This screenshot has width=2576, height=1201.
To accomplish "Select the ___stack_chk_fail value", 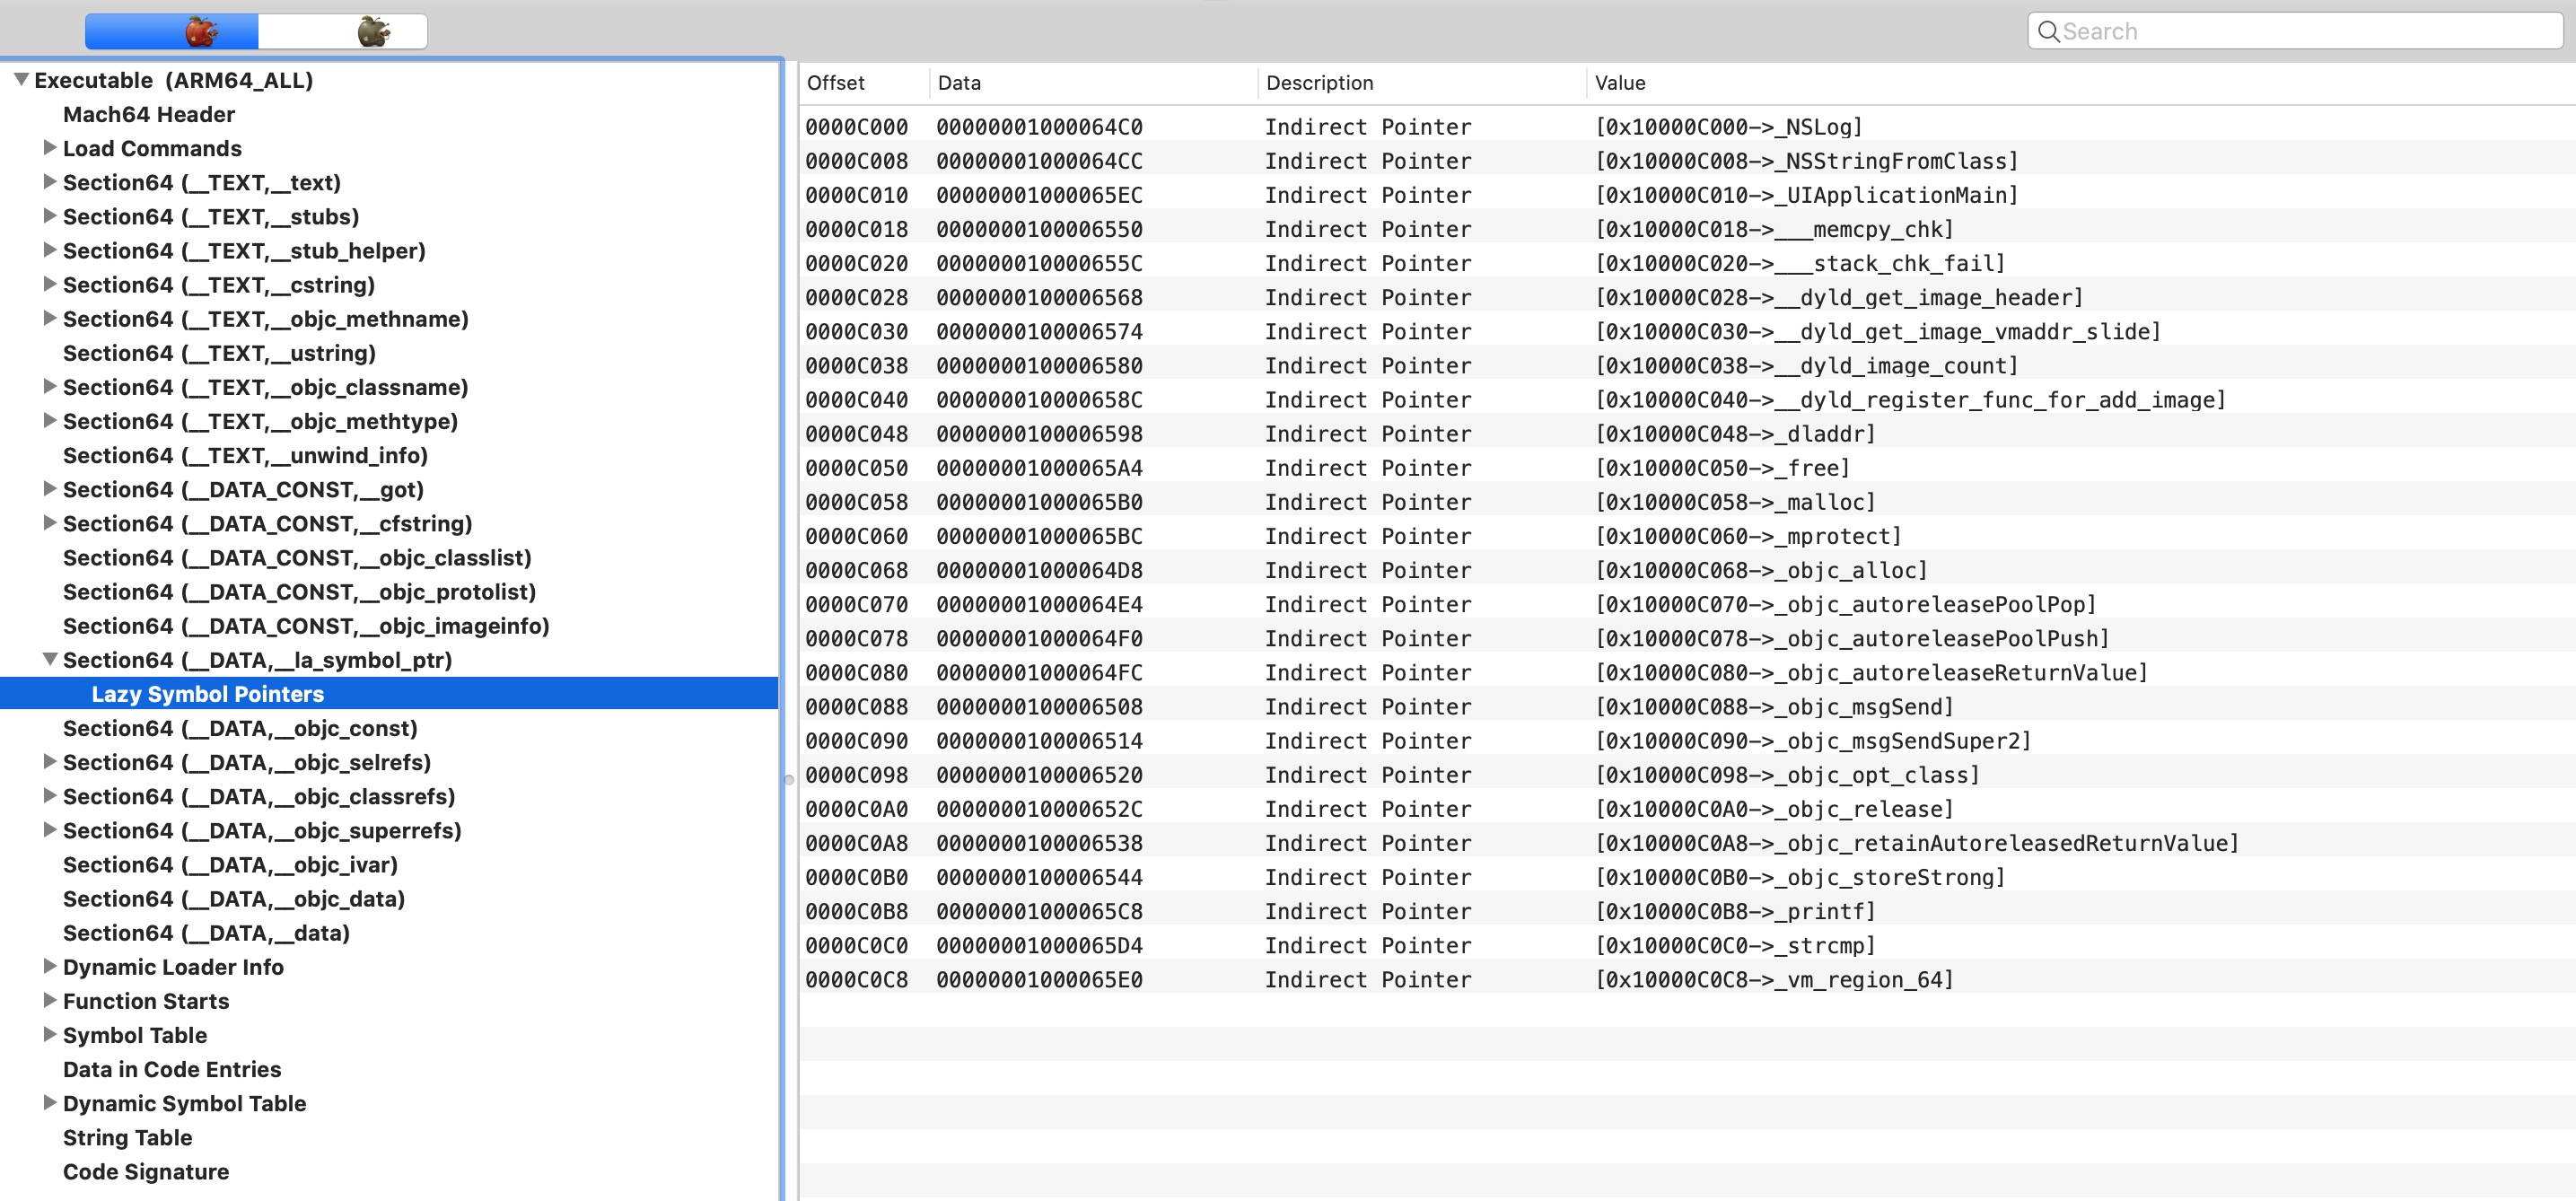I will [x=1800, y=263].
